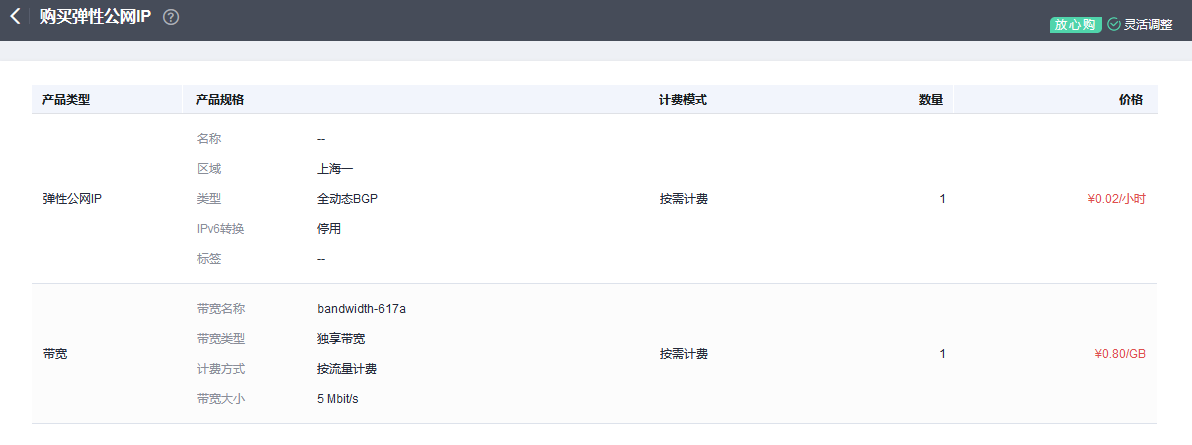The width and height of the screenshot is (1192, 445).
Task: Open the help question mark icon
Action: (171, 17)
